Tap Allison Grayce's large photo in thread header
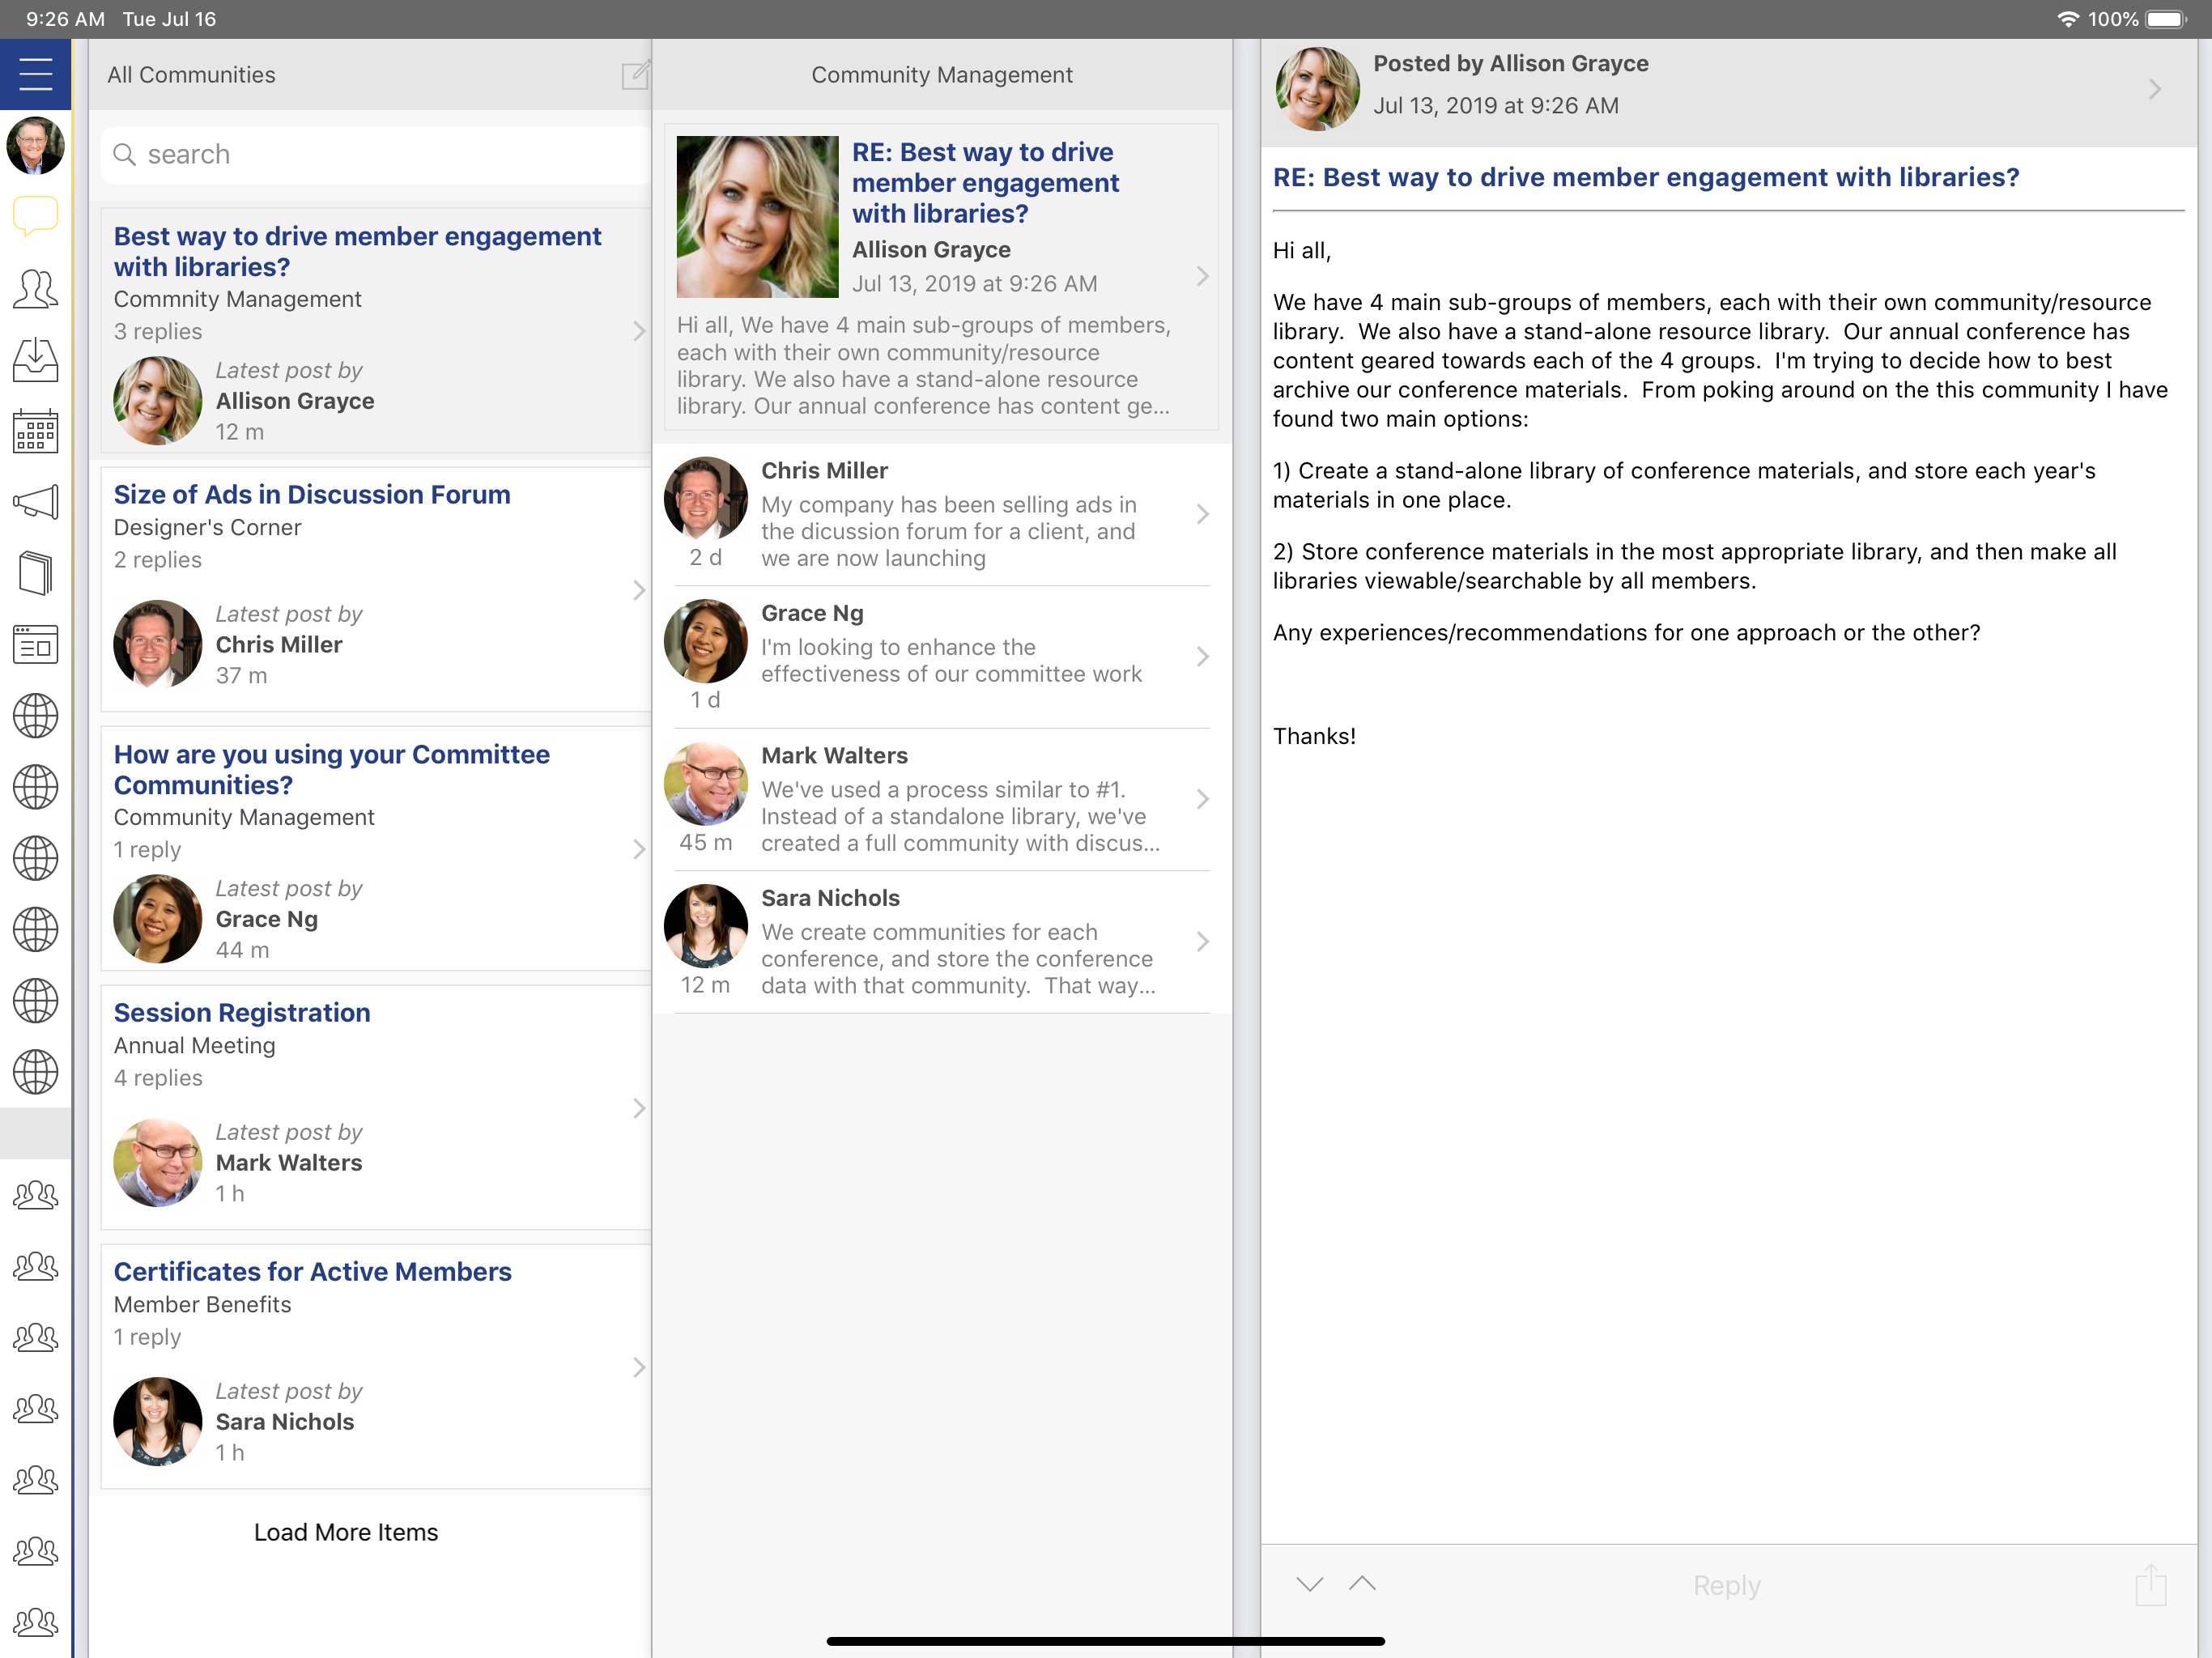 pos(757,217)
